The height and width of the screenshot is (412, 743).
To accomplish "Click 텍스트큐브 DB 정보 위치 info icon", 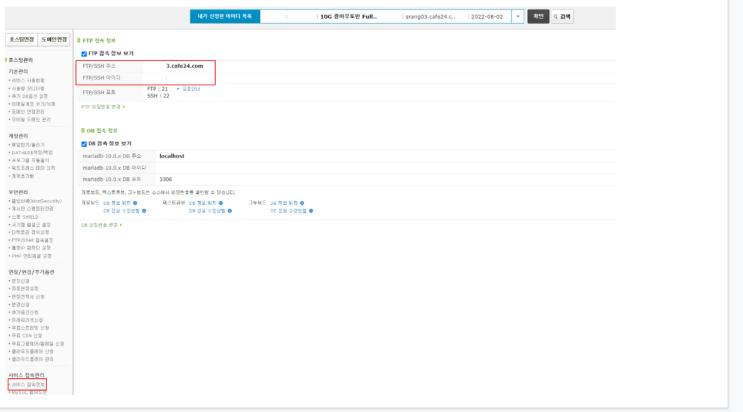I will [221, 203].
